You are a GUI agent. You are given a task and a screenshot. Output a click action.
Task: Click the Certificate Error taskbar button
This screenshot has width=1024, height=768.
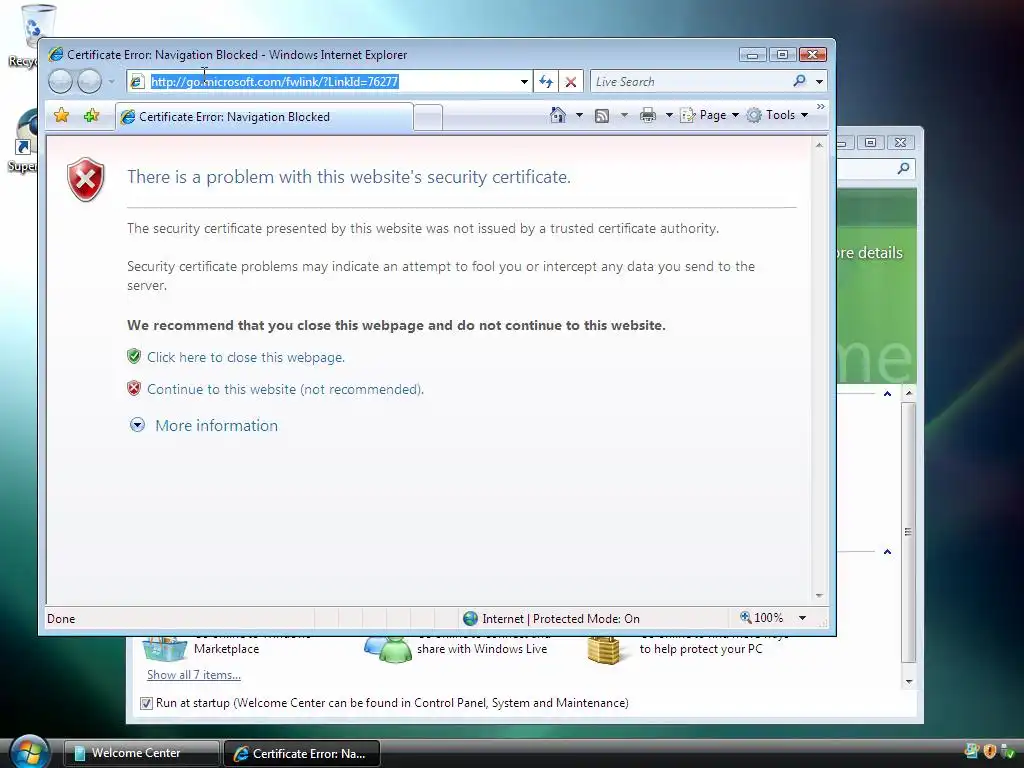point(302,754)
